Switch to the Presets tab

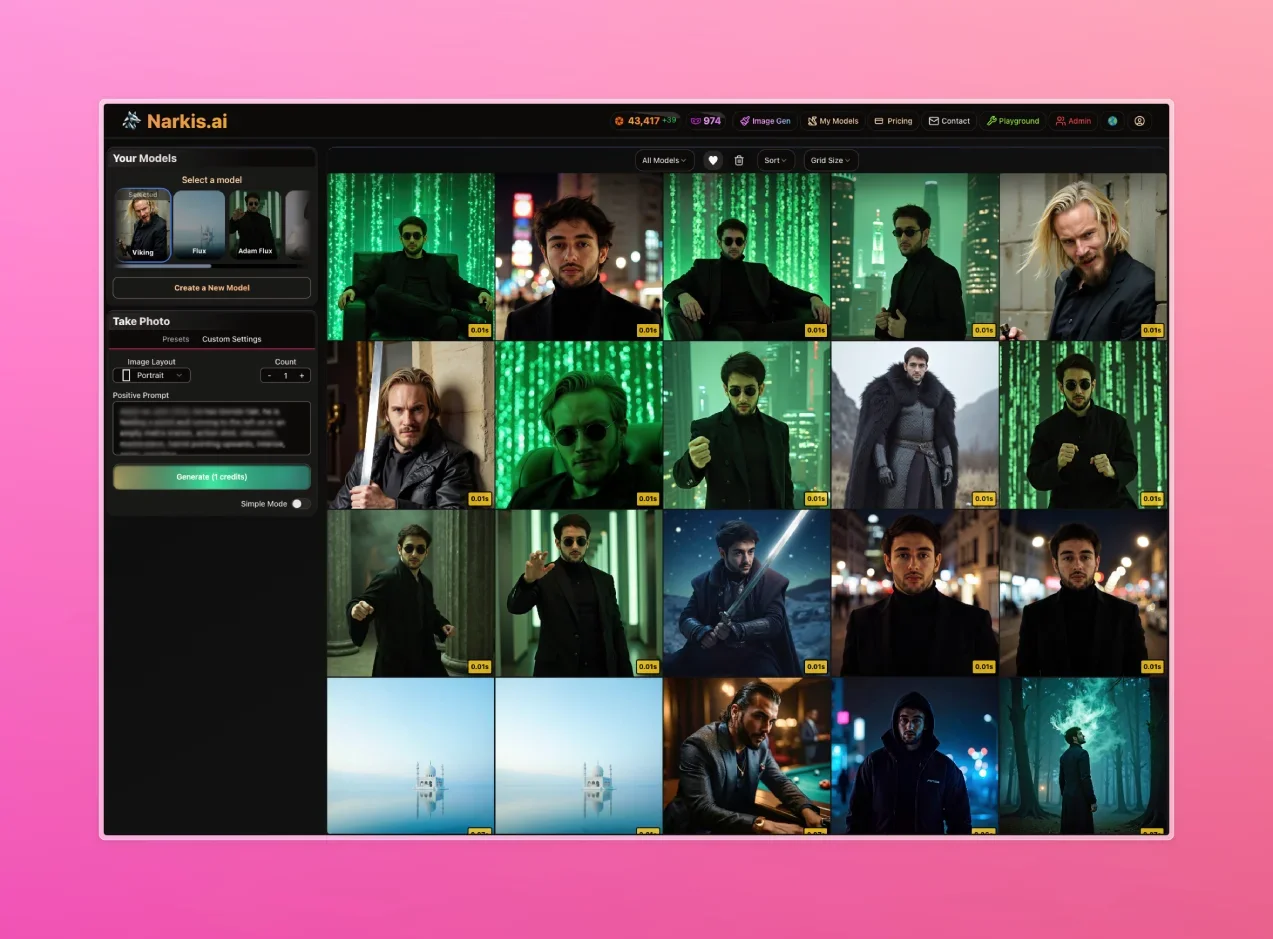(176, 339)
